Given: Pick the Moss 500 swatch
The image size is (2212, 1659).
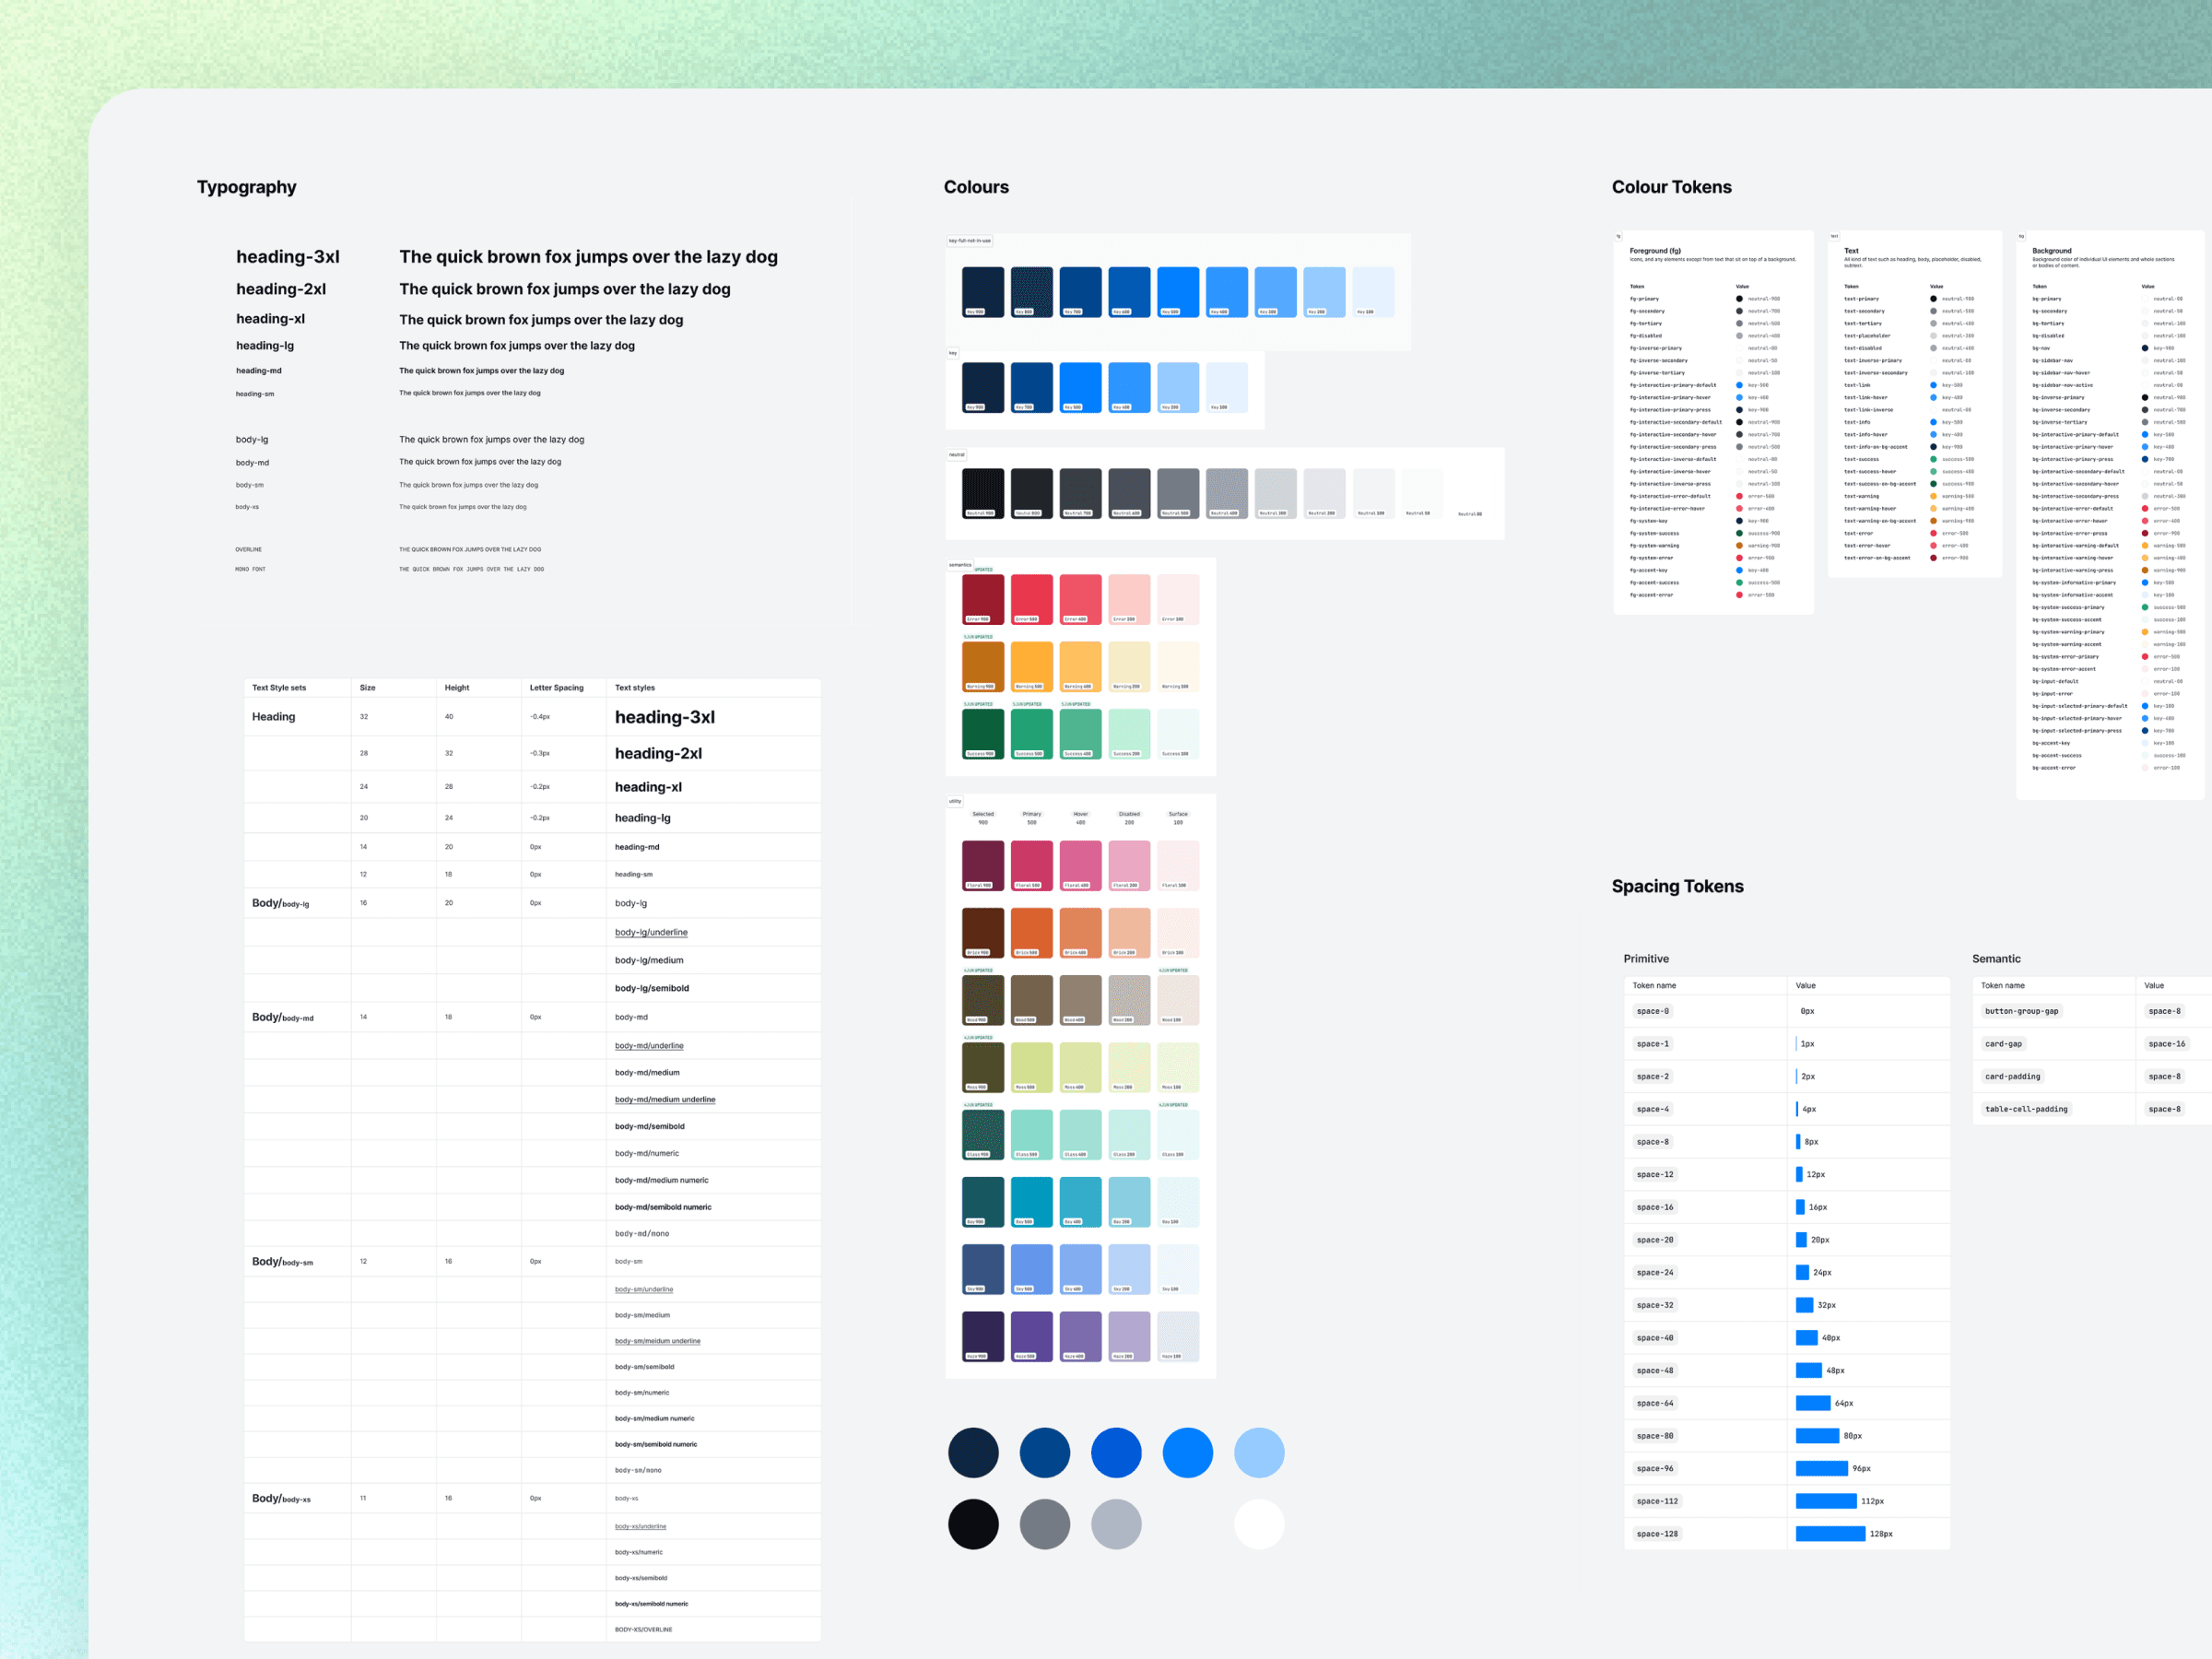Looking at the screenshot, I should coord(1031,1067).
